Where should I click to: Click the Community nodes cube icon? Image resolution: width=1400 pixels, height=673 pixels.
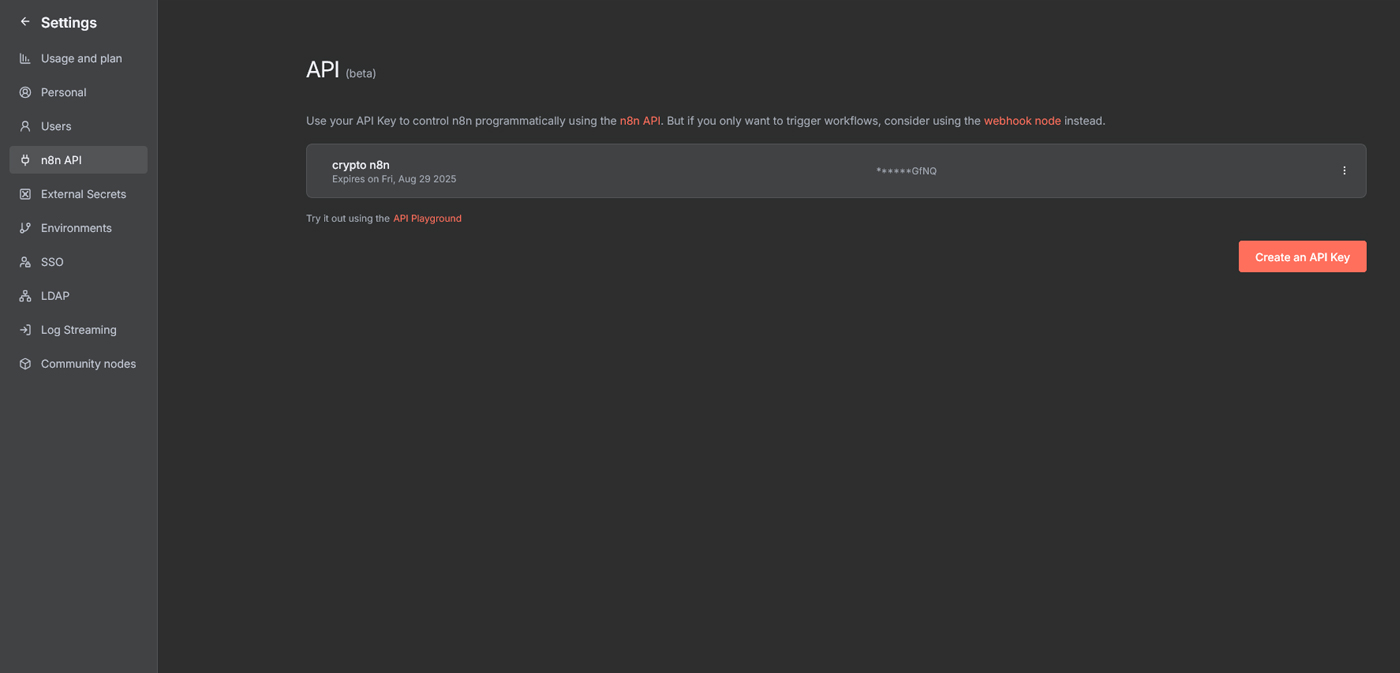[25, 365]
